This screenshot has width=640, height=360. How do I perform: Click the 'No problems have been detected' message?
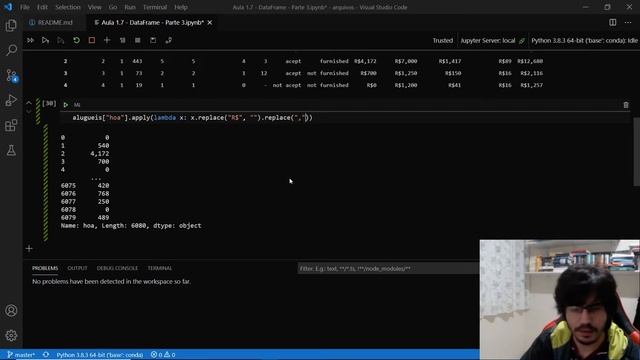(111, 281)
